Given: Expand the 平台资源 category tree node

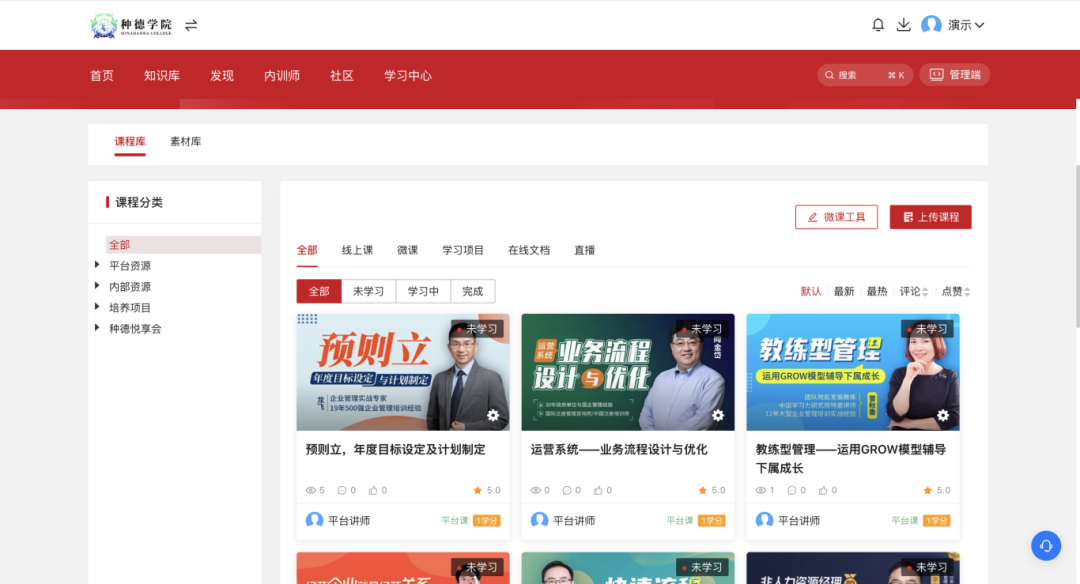Looking at the screenshot, I should click(x=97, y=265).
